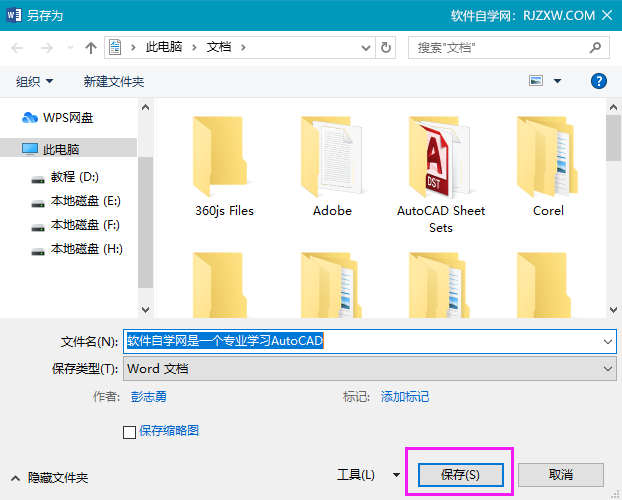The image size is (622, 500).
Task: Click the file list scrollbar thumb
Action: pos(613,138)
